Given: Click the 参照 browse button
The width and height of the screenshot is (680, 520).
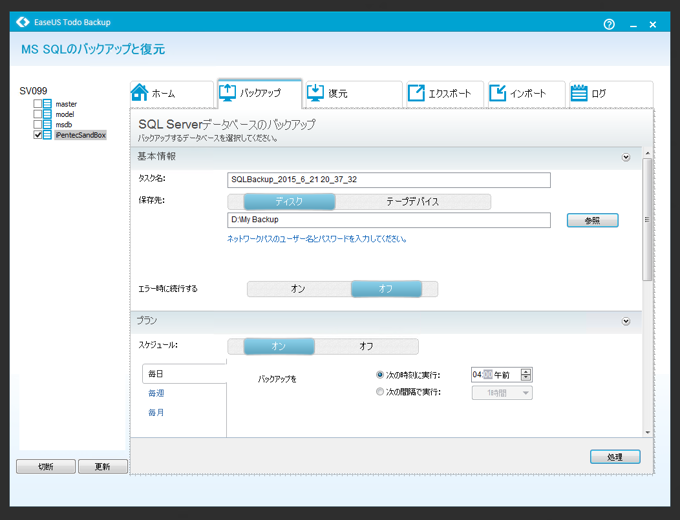Looking at the screenshot, I should pyautogui.click(x=592, y=220).
